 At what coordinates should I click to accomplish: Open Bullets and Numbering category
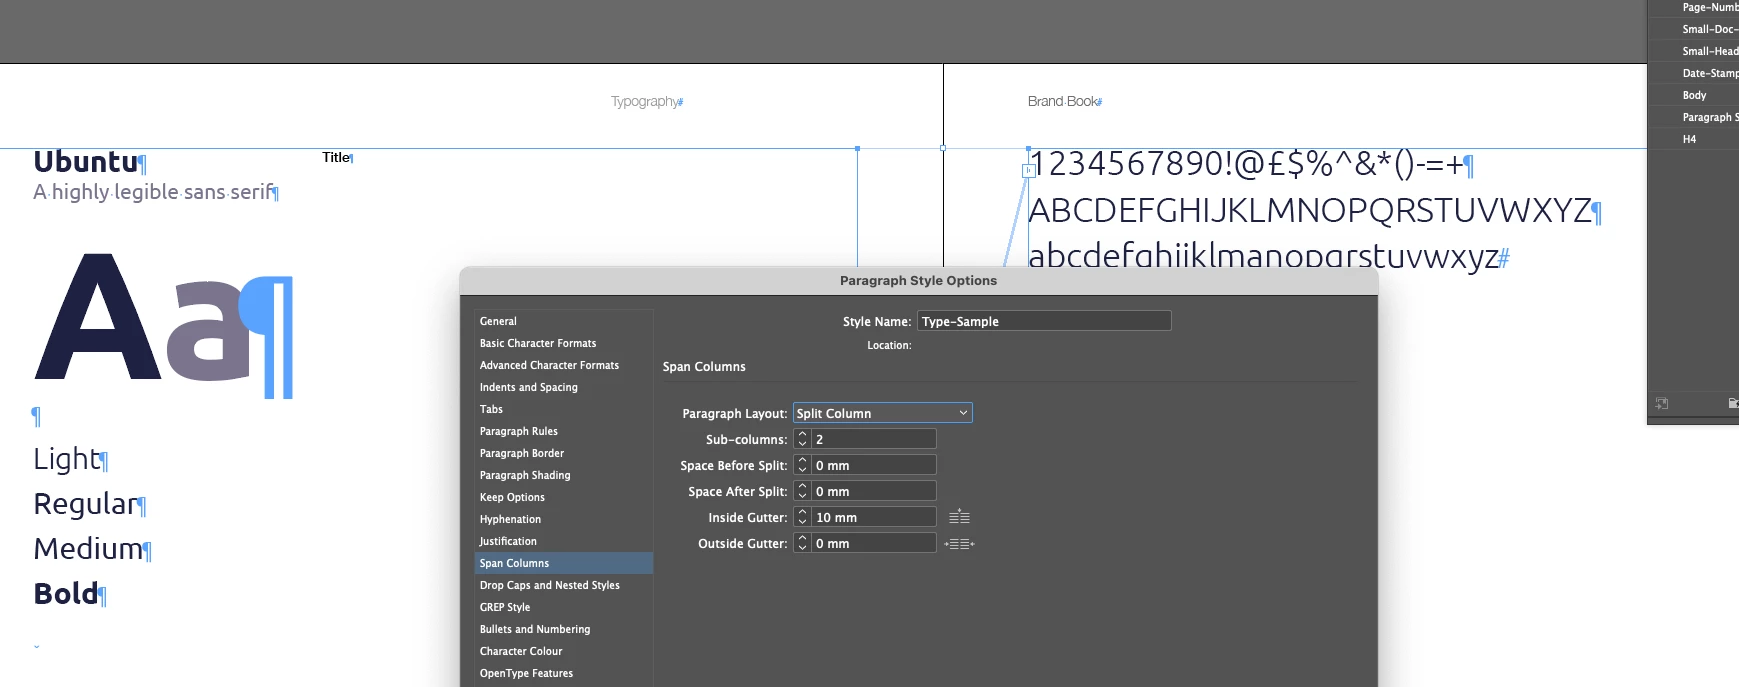[x=563, y=629]
